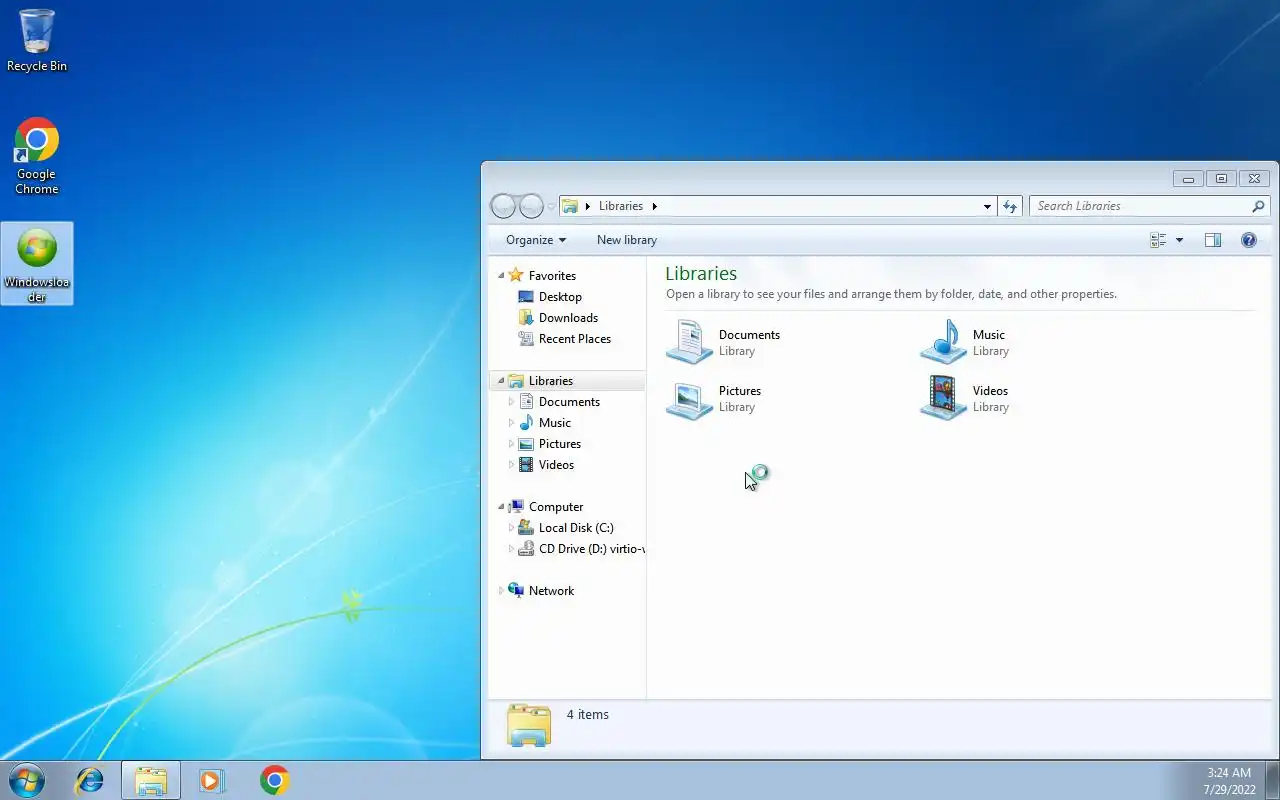Expand Documents tree node arrow
This screenshot has height=800, width=1280.
pos(511,402)
